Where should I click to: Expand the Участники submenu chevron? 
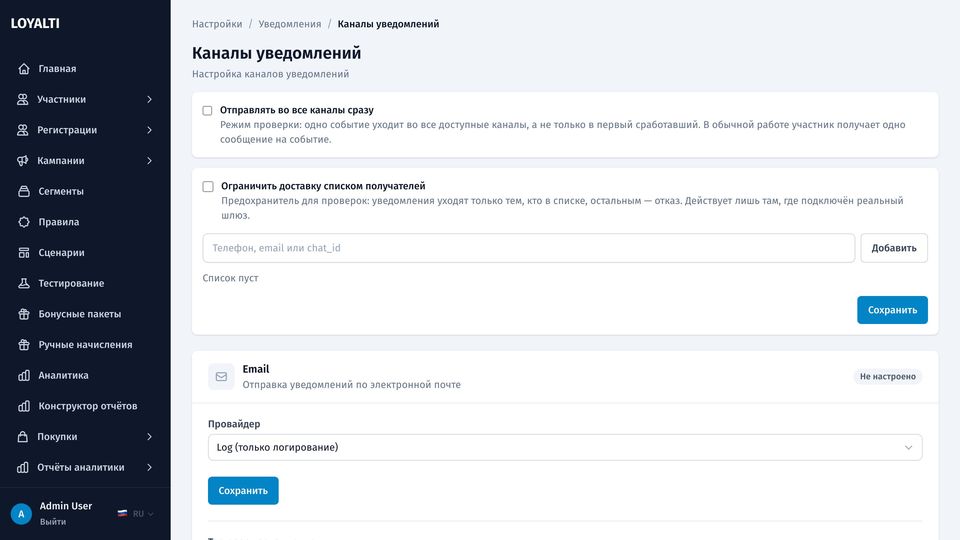149,99
